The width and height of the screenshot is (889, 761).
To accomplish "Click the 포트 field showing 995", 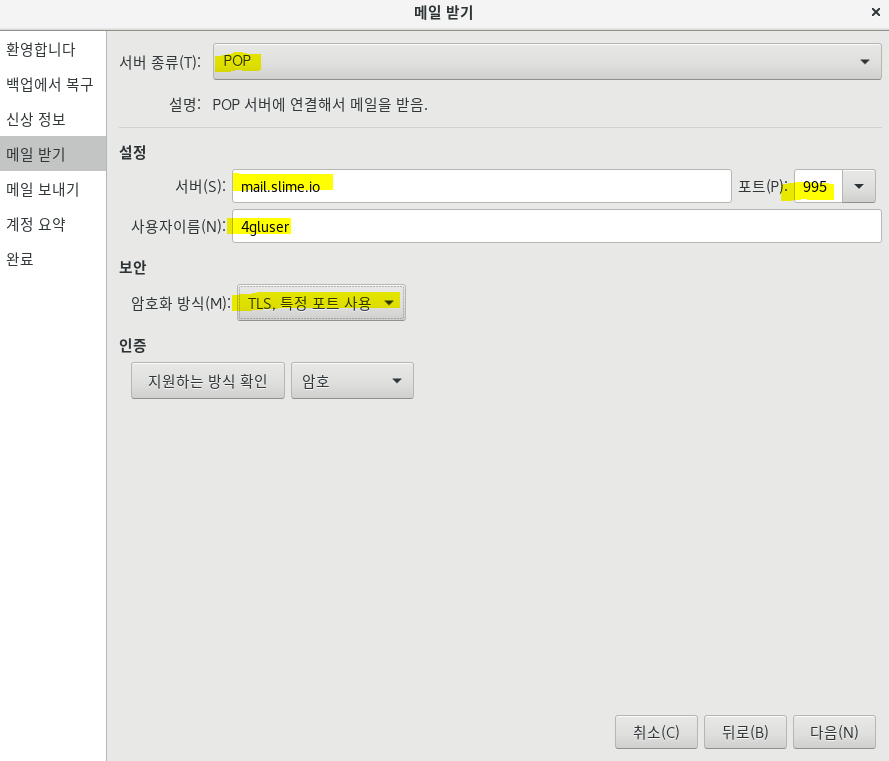I will [x=818, y=186].
